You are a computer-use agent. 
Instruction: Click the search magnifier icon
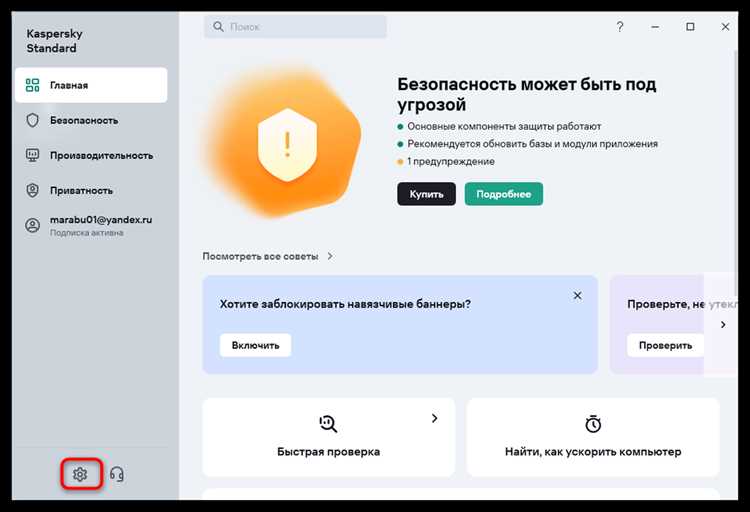pos(218,27)
